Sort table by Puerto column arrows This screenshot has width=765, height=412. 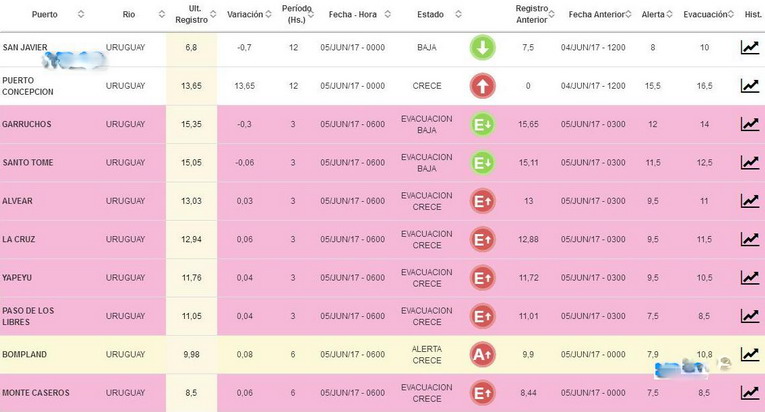click(81, 14)
